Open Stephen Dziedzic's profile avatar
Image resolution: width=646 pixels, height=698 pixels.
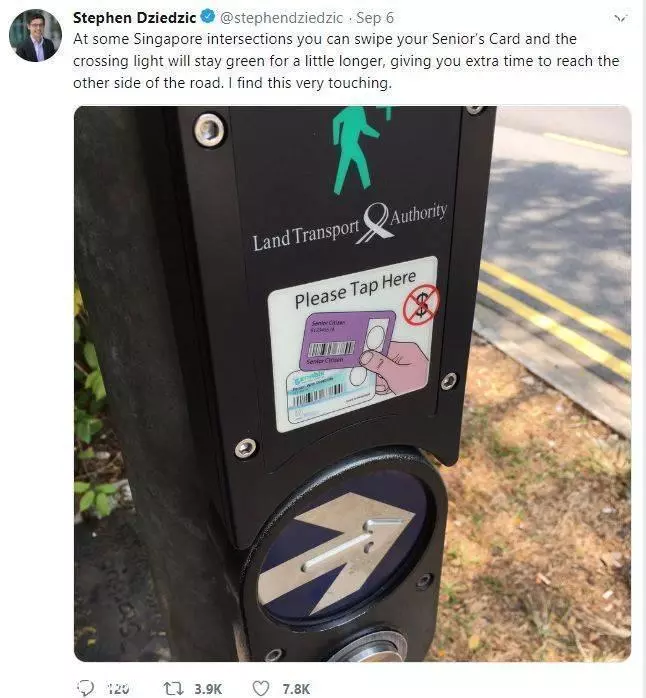point(36,36)
